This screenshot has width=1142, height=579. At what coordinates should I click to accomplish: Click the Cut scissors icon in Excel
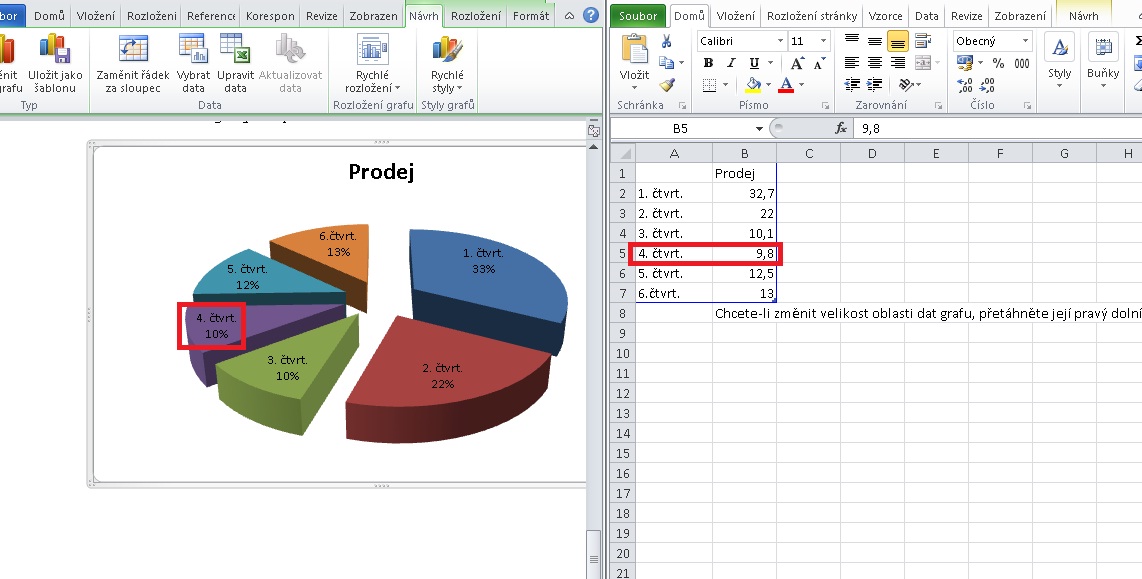click(x=666, y=42)
